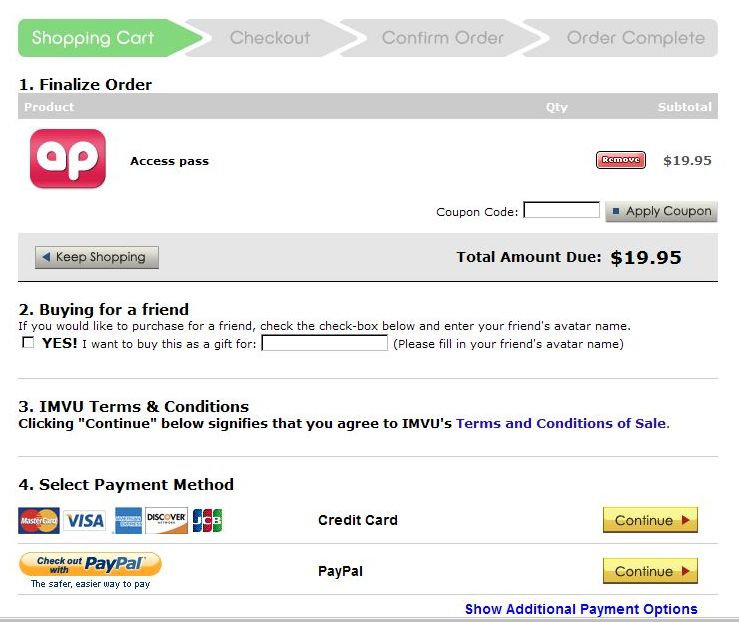Click the Discover card icon
The width and height of the screenshot is (739, 622).
[166, 520]
